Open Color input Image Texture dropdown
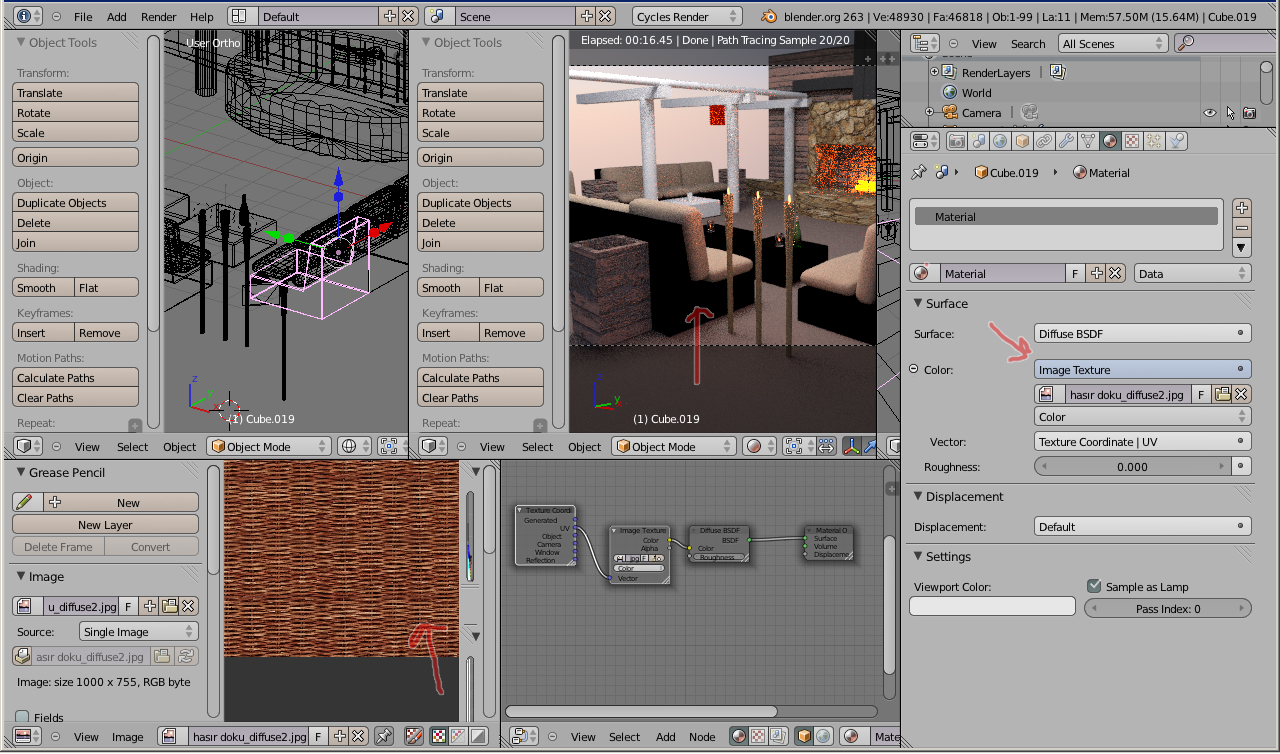The height and width of the screenshot is (754, 1280). pyautogui.click(x=1142, y=369)
